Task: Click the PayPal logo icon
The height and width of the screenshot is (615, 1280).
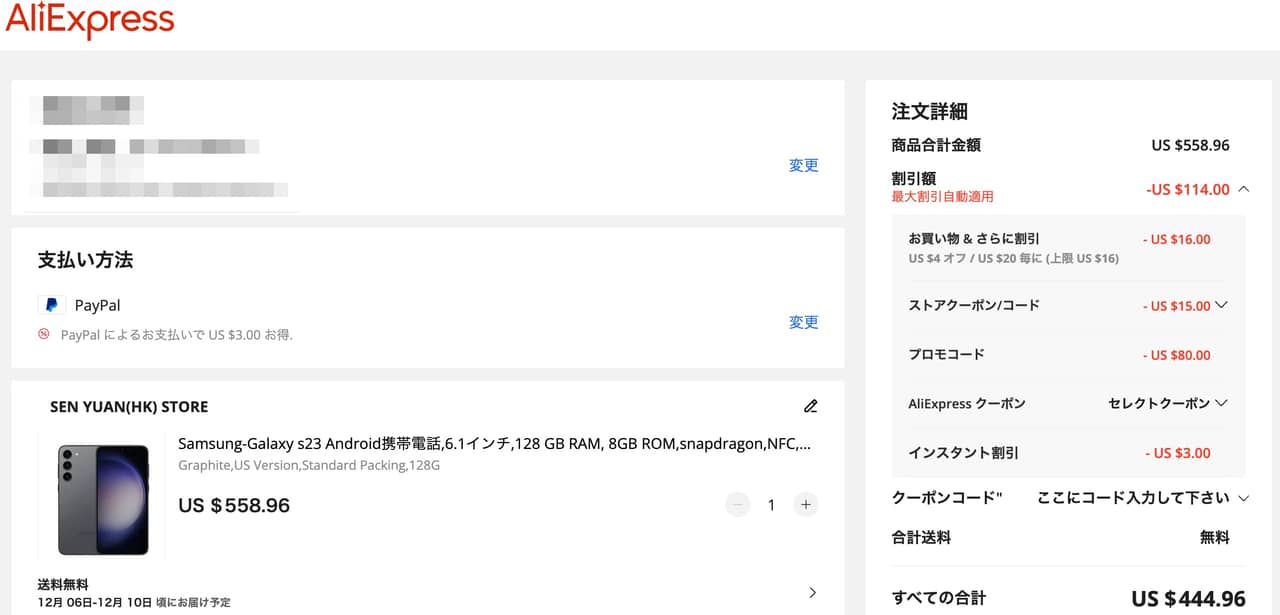Action: coord(51,305)
